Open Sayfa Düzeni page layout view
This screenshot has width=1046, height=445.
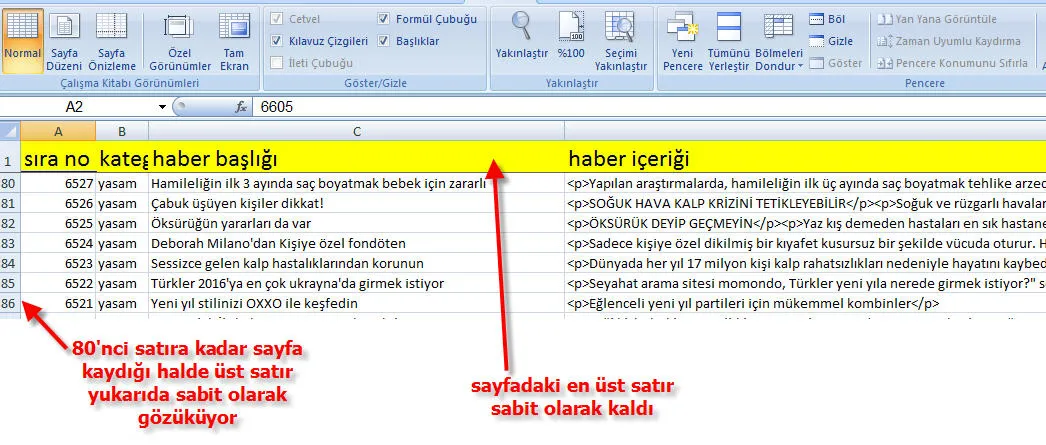click(65, 41)
